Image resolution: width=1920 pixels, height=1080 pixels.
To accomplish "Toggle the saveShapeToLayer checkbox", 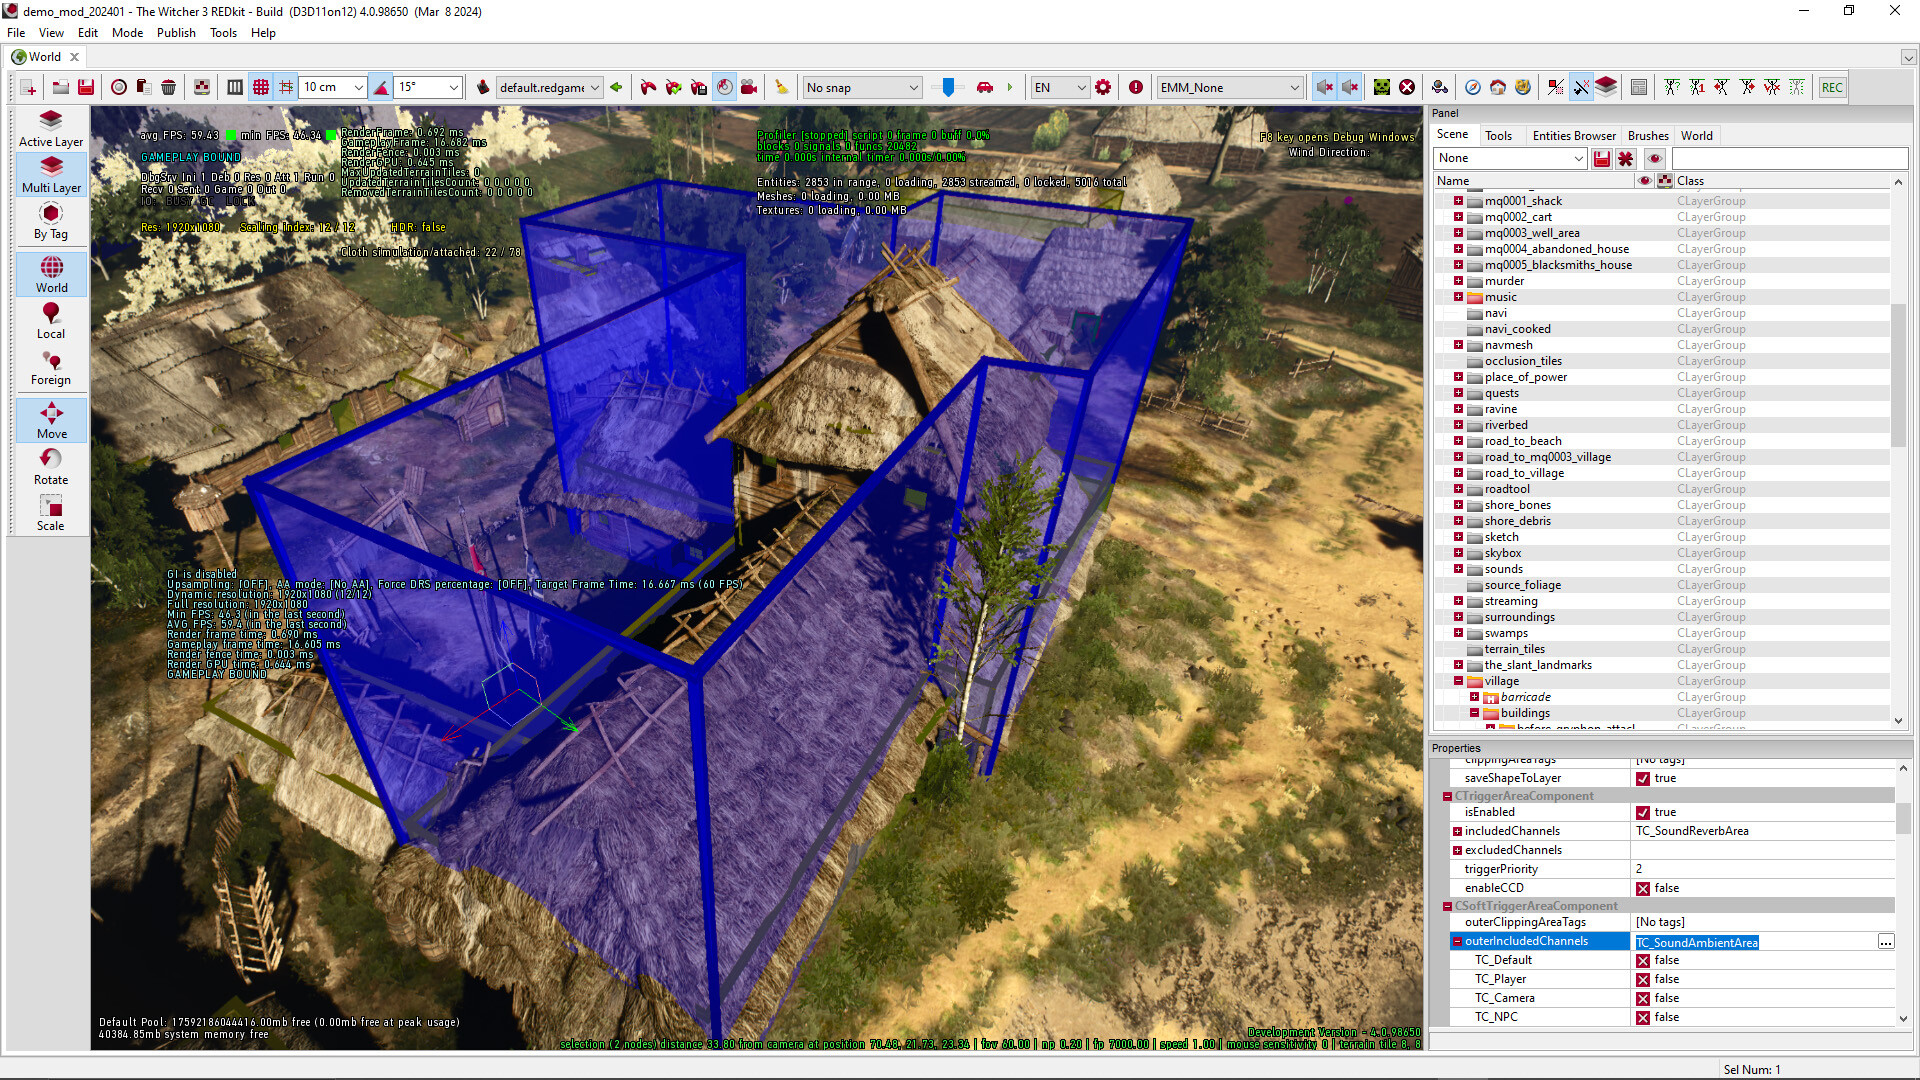I will (1643, 778).
